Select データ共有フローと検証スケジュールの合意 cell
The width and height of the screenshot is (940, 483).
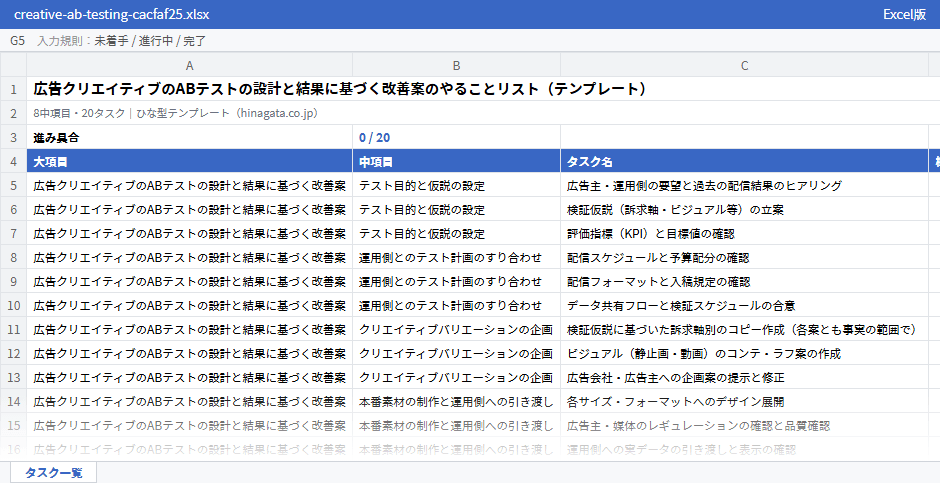tap(744, 305)
